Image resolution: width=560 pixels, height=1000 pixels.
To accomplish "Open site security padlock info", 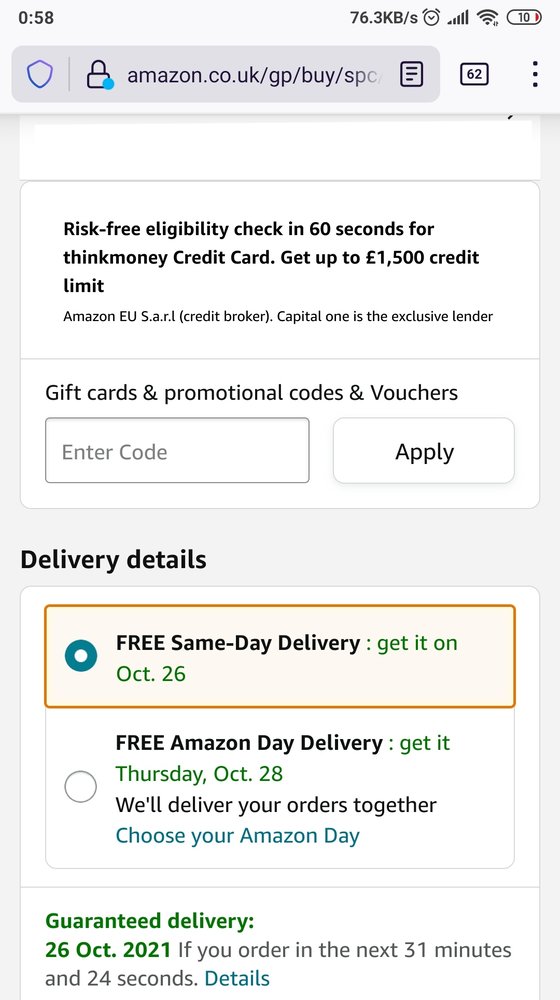I will point(99,75).
